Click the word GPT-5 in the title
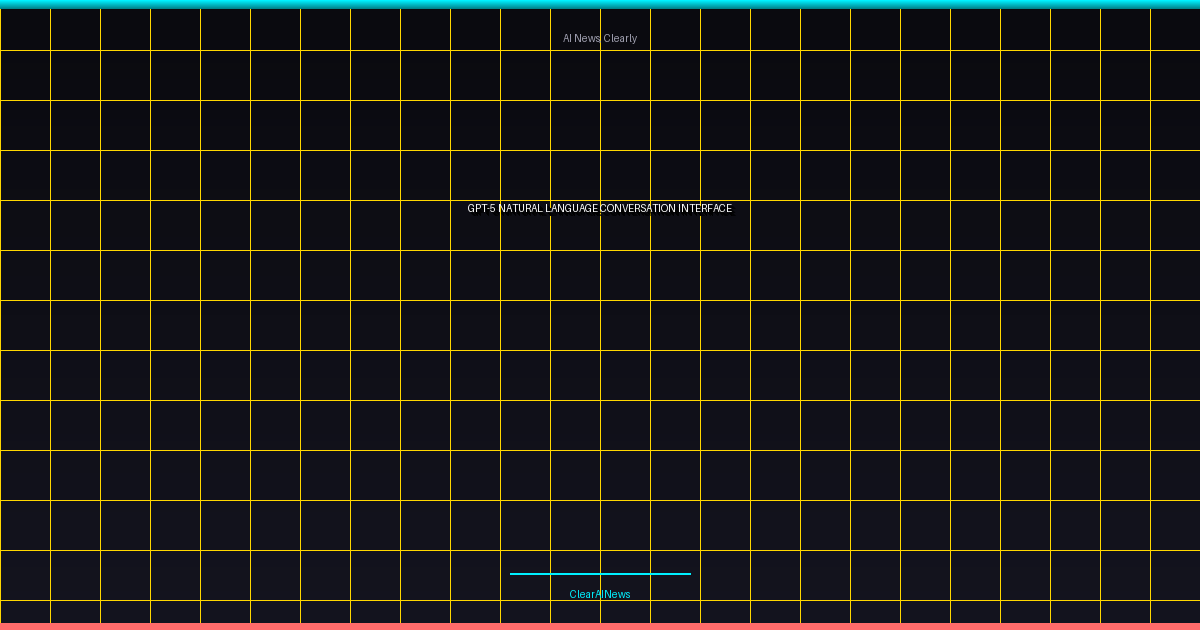 (481, 208)
